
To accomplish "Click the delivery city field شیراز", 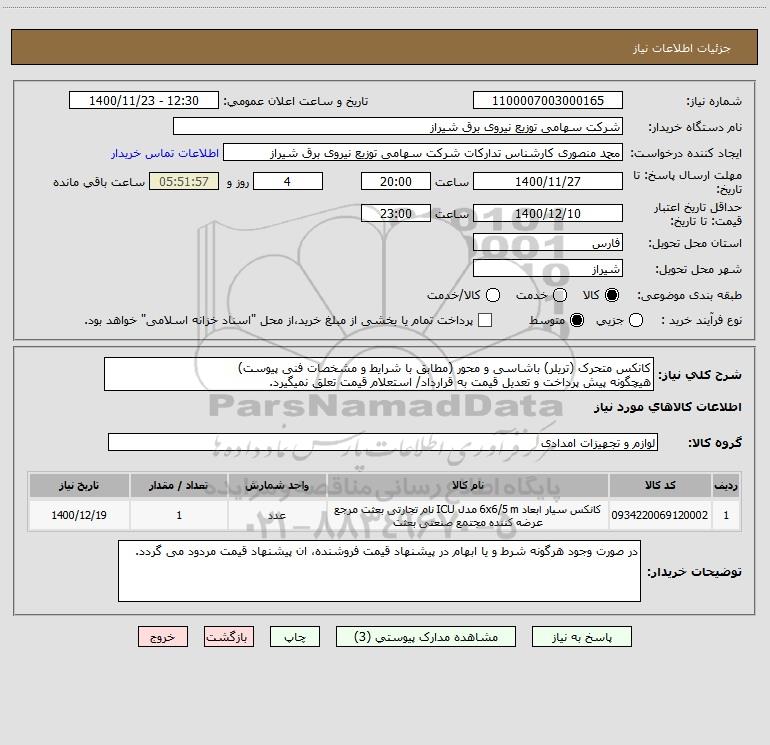I will point(548,268).
